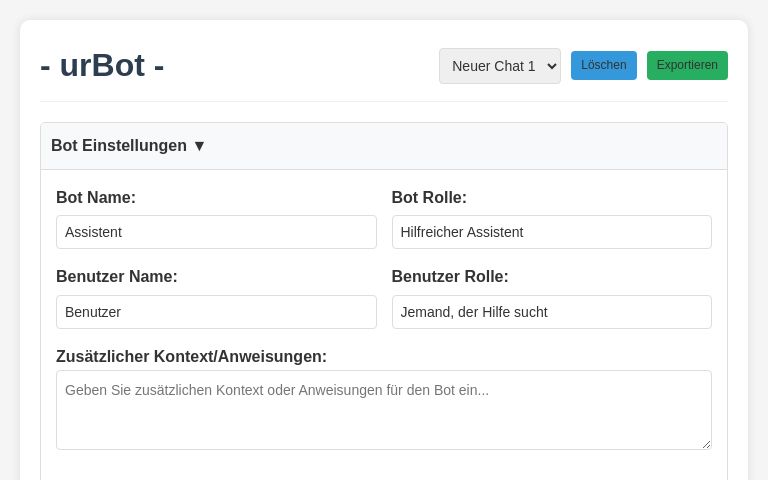
Task: Click the 'Jemand, der Hilfe sucht' text
Action: pos(474,312)
